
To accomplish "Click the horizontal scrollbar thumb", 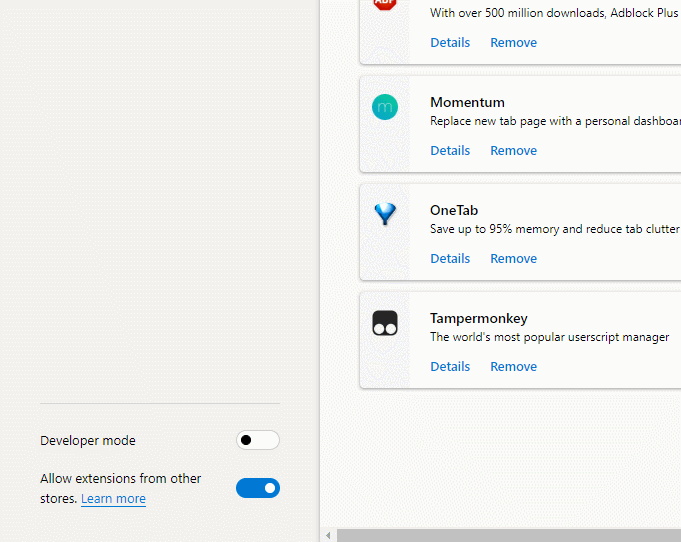I will (509, 535).
